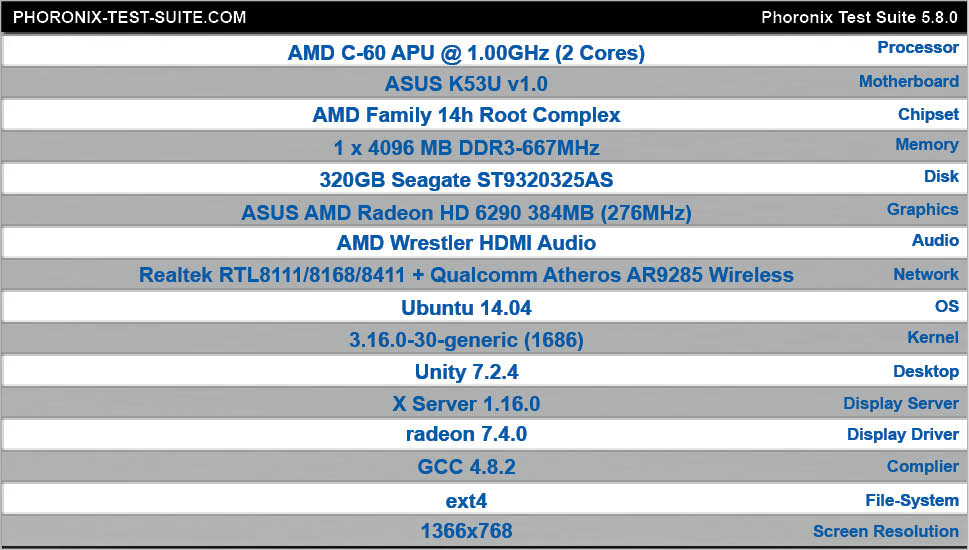Click the Kernel row label
Image resolution: width=969 pixels, height=550 pixels.
tap(932, 337)
